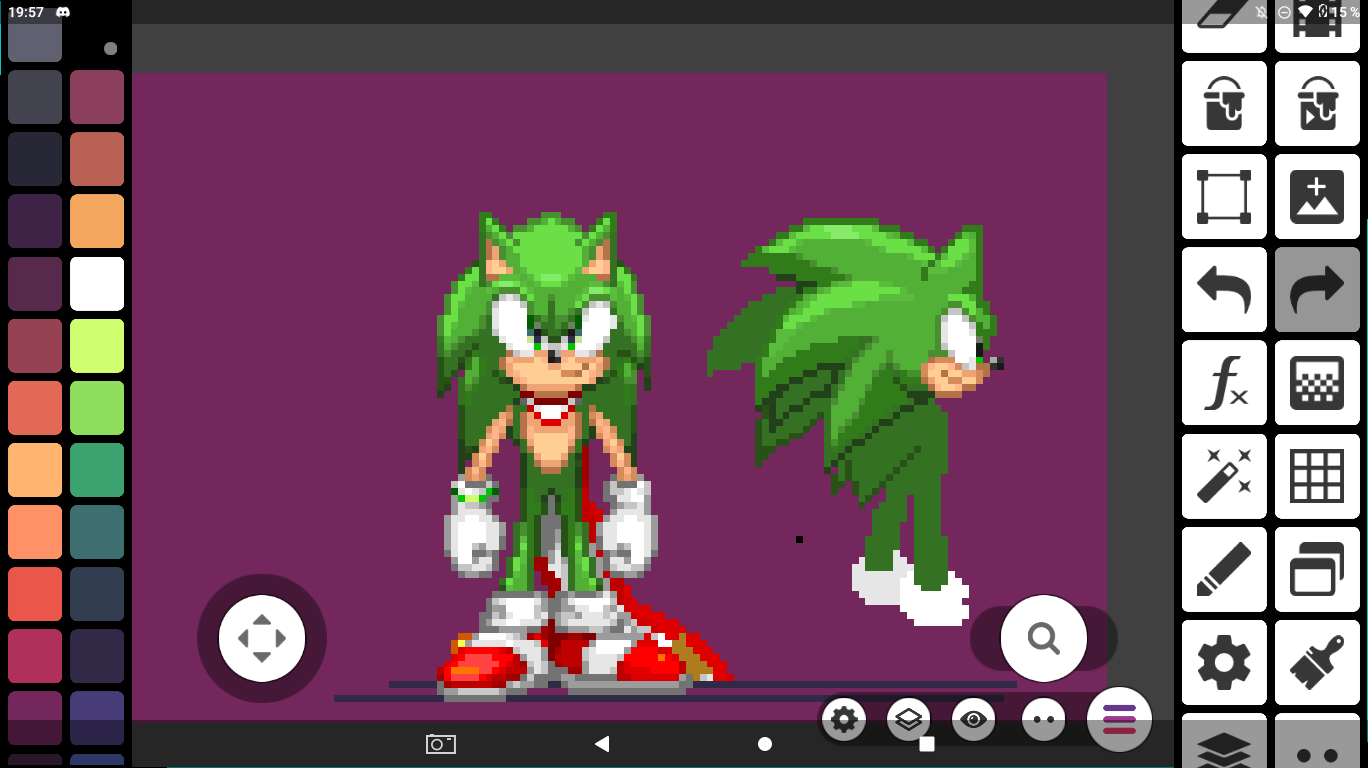
Task: Tap the small gray dot above the palette
Action: (x=111, y=48)
